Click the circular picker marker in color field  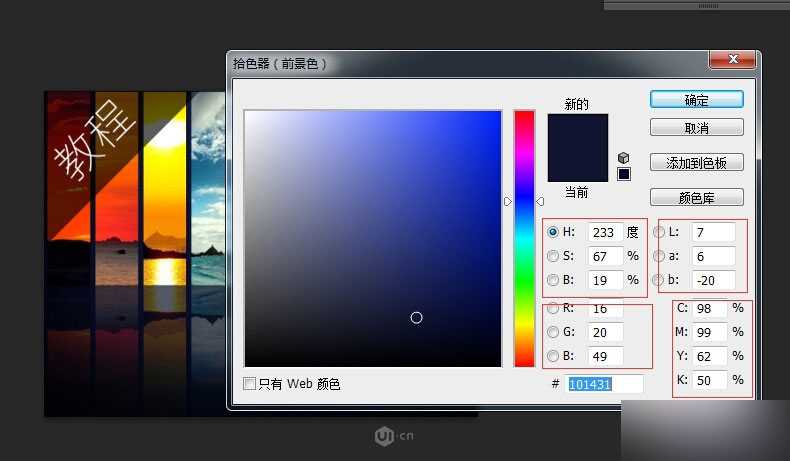coord(417,317)
